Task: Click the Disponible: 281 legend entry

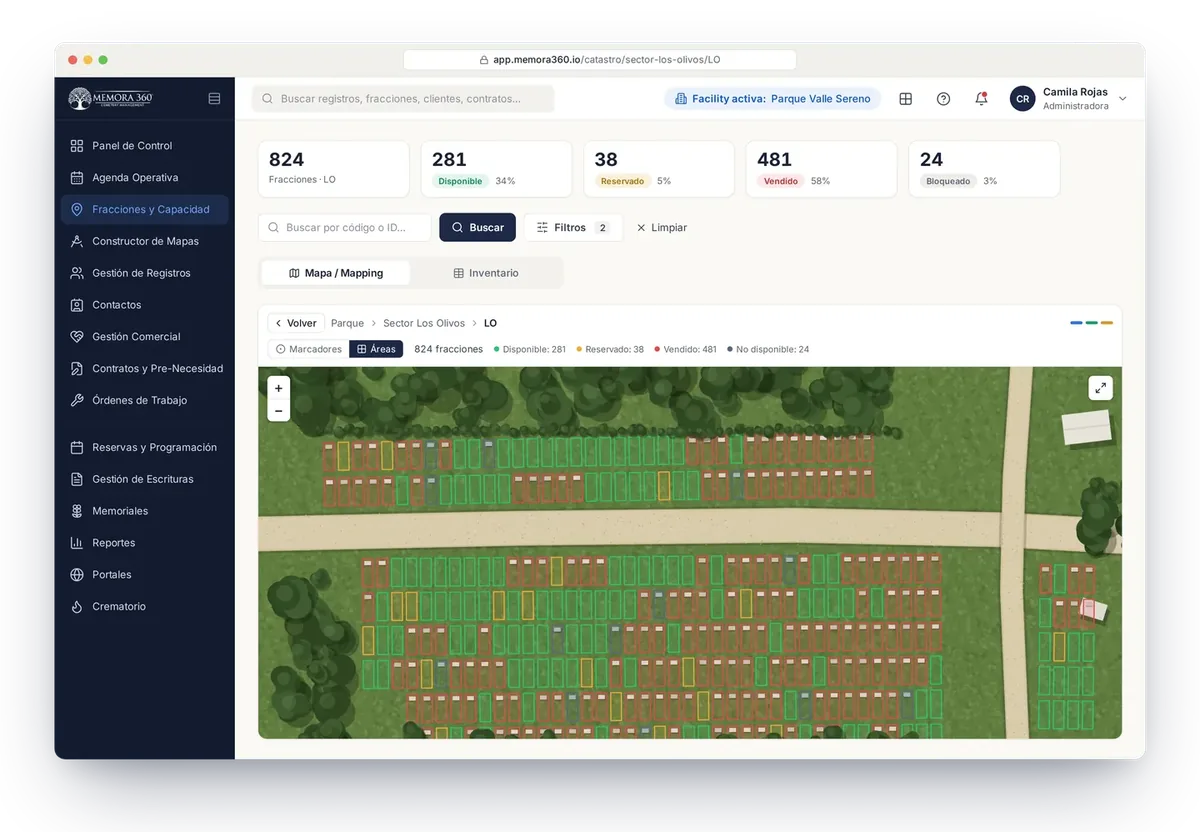Action: point(530,349)
